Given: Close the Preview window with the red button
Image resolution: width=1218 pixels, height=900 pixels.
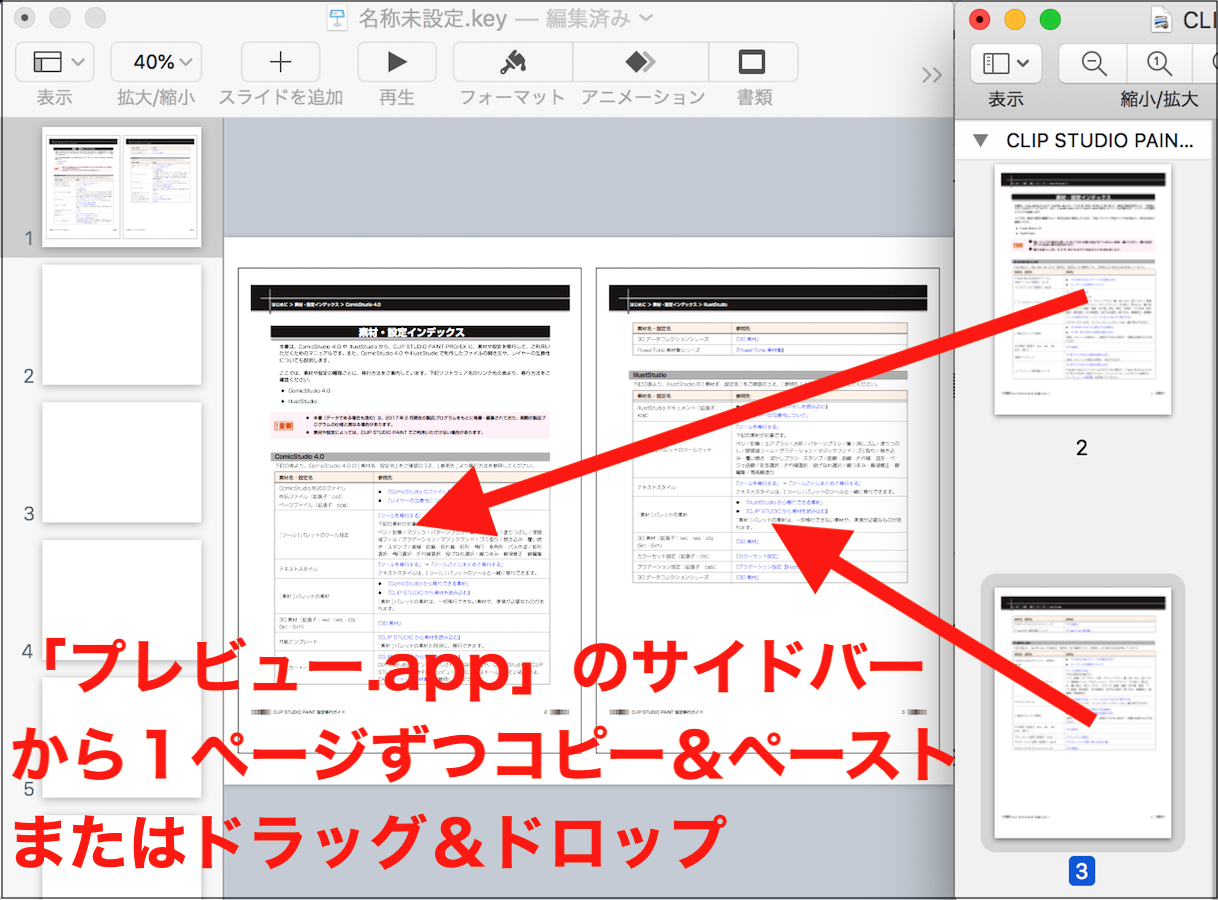Looking at the screenshot, I should (x=980, y=19).
